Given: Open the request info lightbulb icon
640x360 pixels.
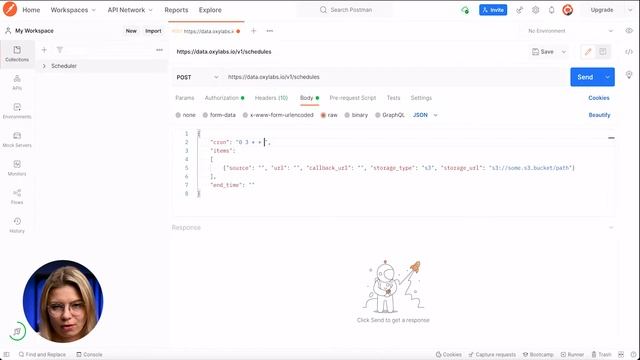Looking at the screenshot, I should [629, 74].
